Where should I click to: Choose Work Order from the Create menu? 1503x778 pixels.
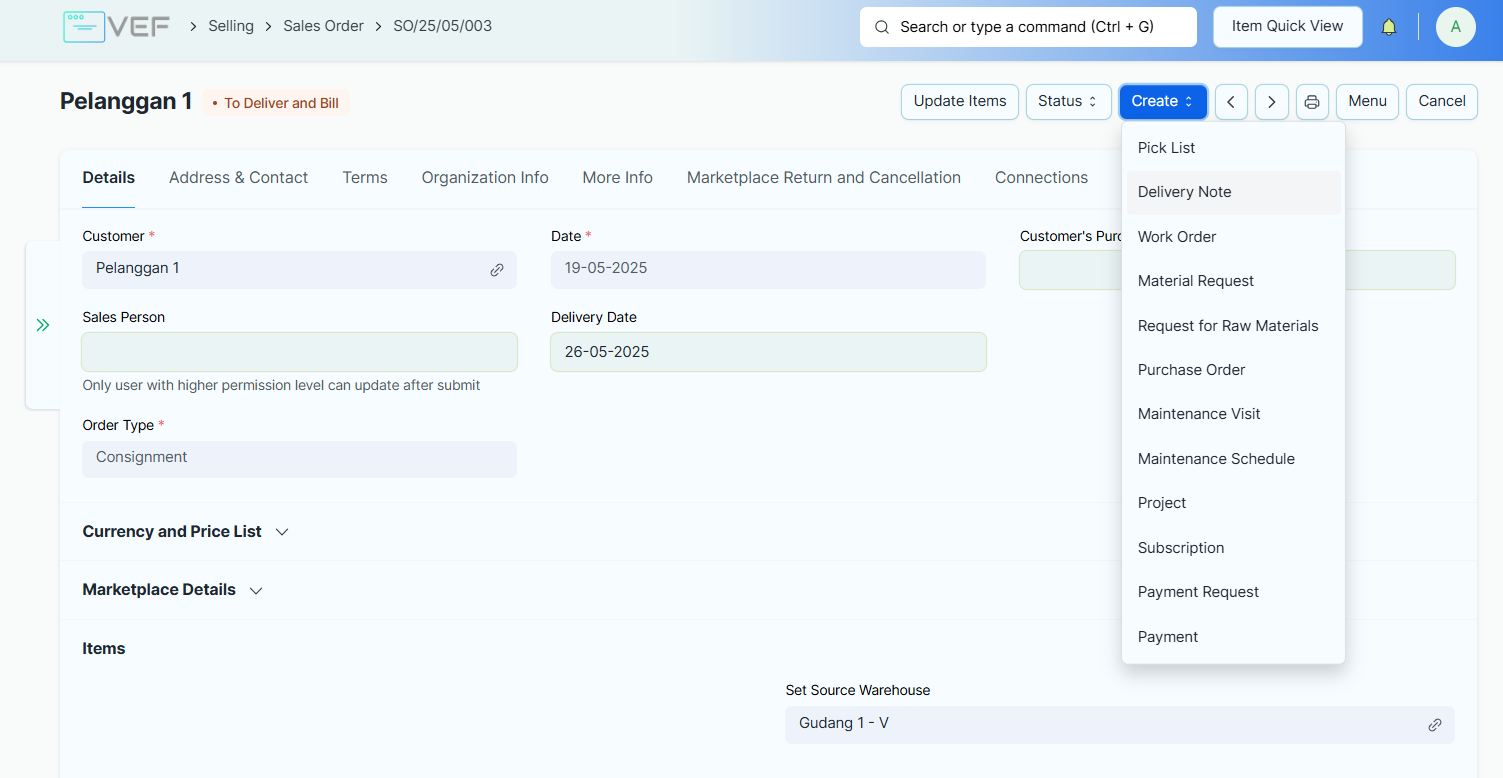pos(1233,237)
